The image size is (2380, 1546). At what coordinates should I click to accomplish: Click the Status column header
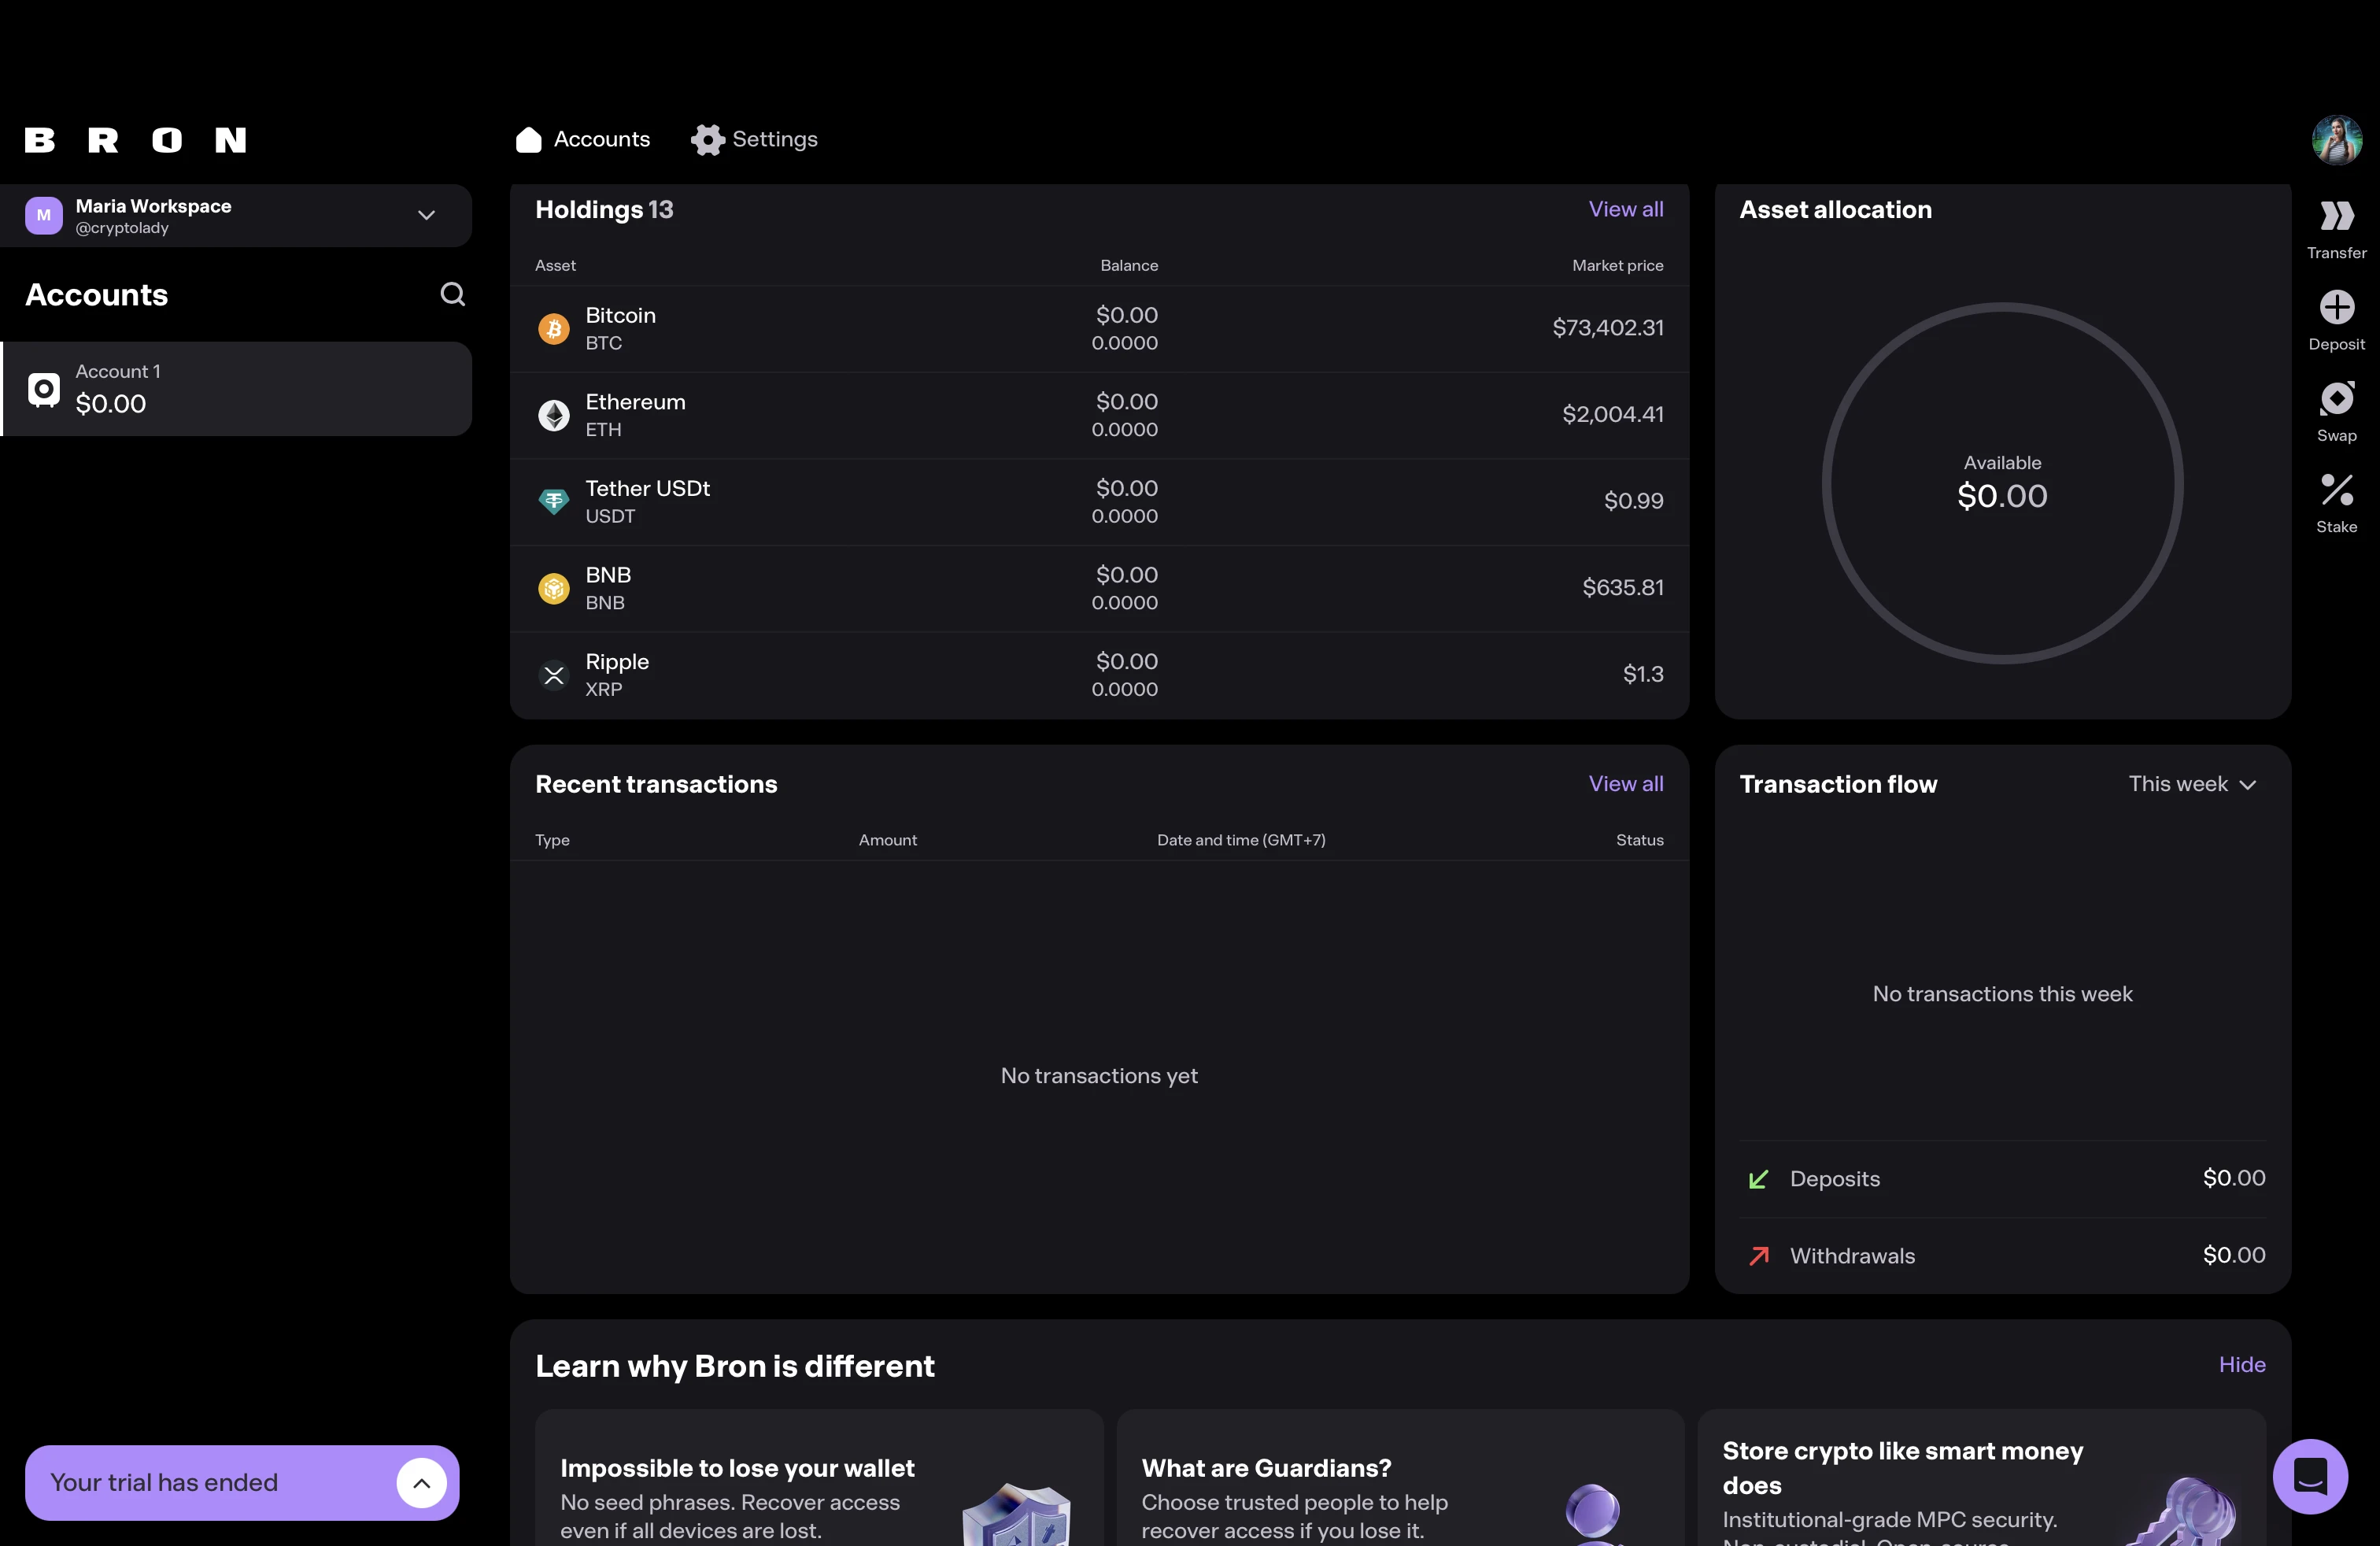tap(1639, 840)
